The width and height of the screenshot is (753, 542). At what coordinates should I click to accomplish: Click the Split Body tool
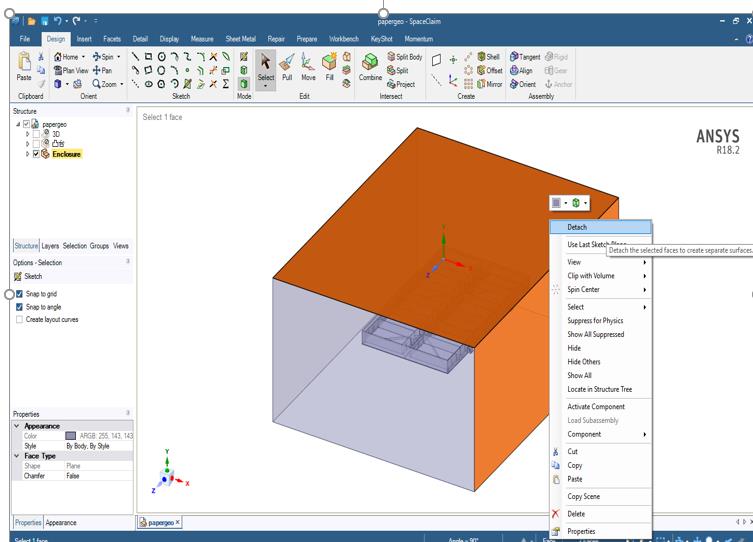[404, 57]
